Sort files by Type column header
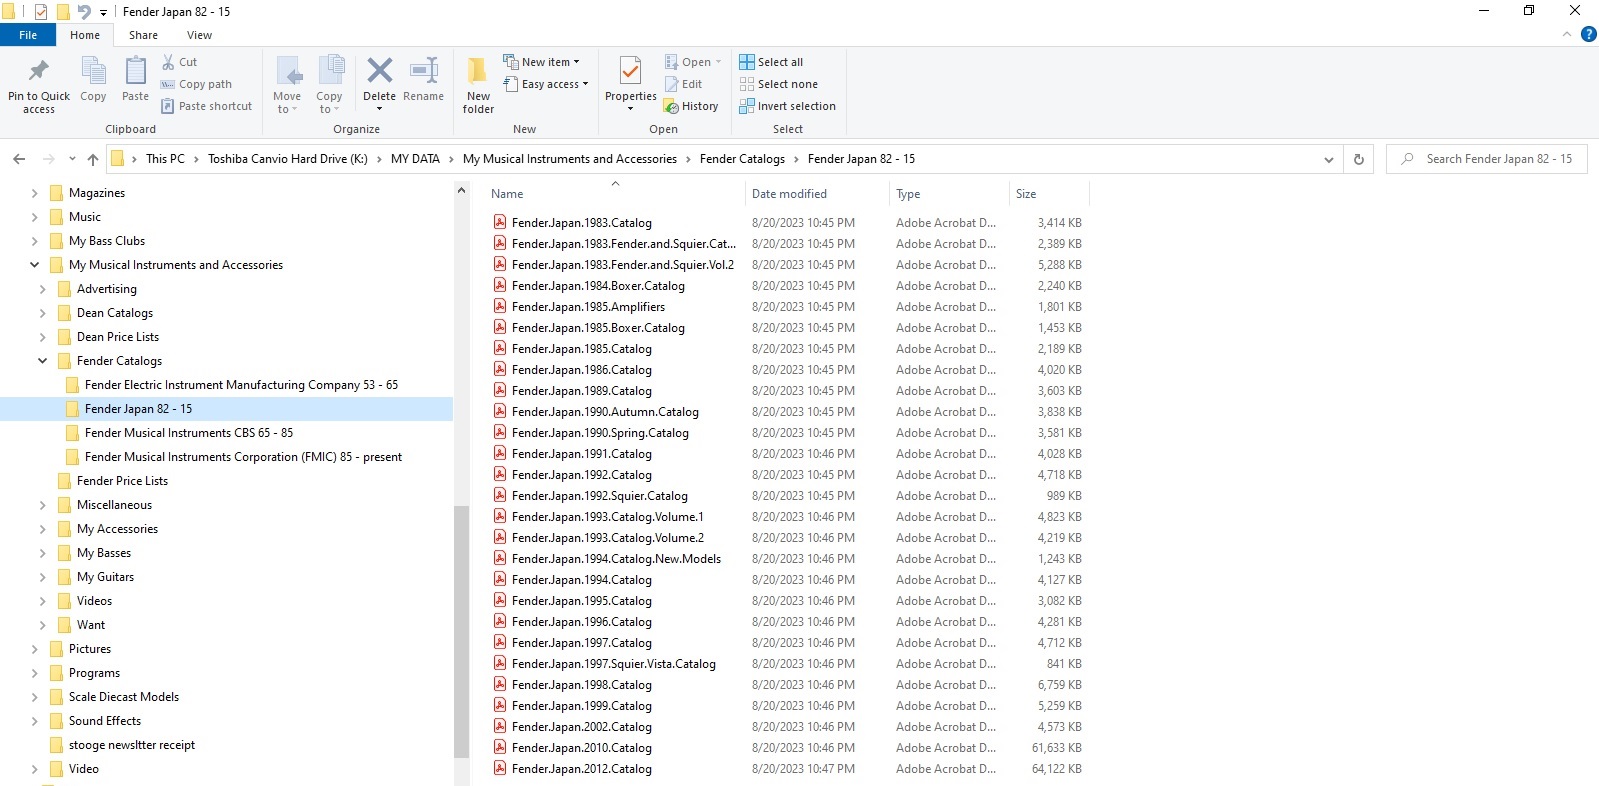This screenshot has width=1599, height=786. pyautogui.click(x=948, y=194)
